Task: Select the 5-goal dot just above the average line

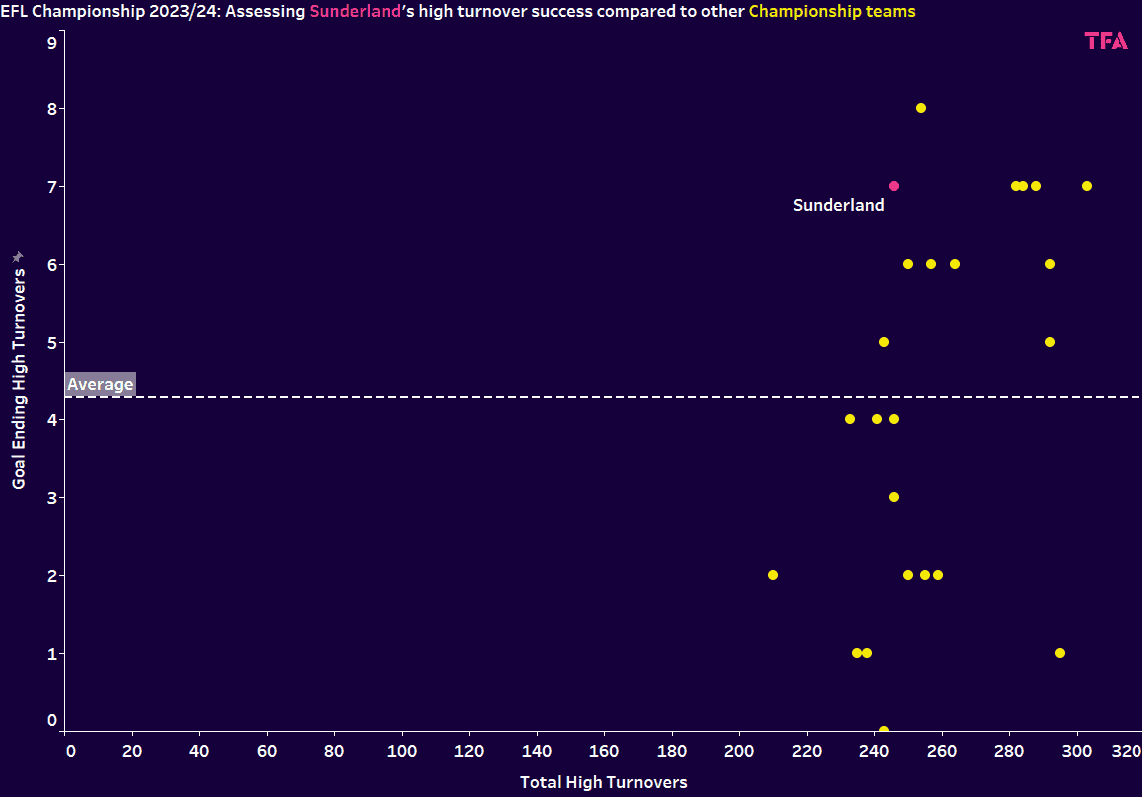Action: coord(884,342)
